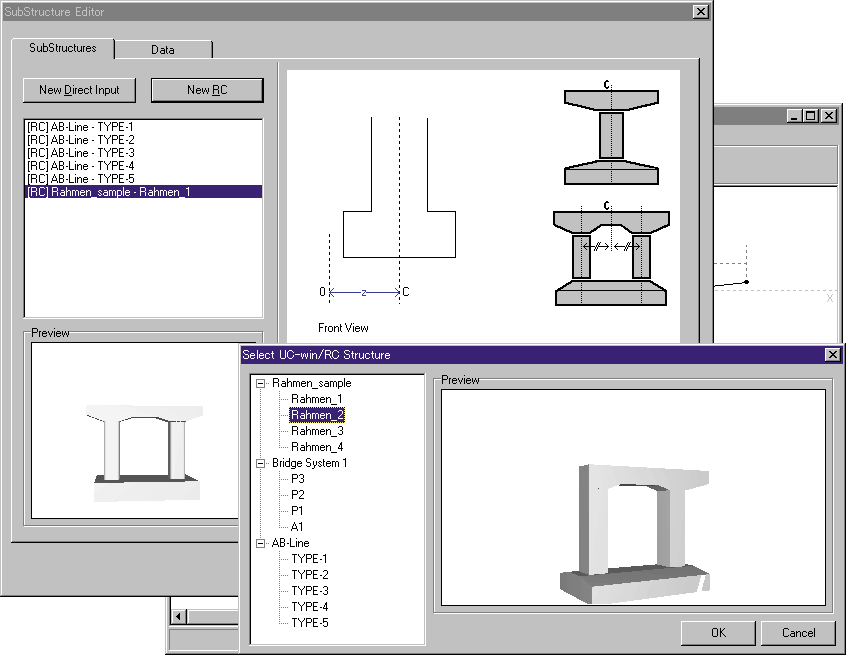Select the two-column rahmen pier diagram
The width and height of the screenshot is (846, 655).
611,258
